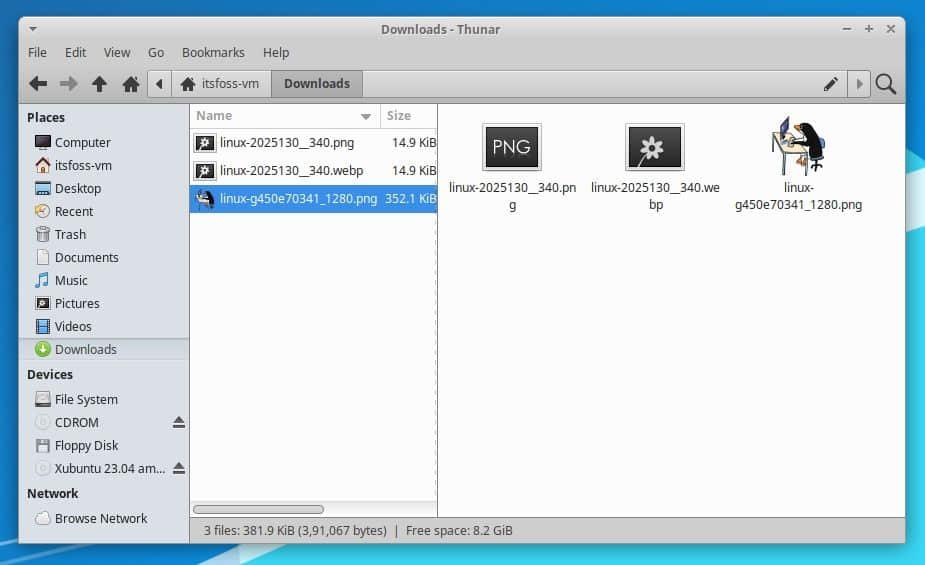Viewport: 925px width, 565px height.
Task: Toggle the path edit pencil icon
Action: (x=830, y=84)
